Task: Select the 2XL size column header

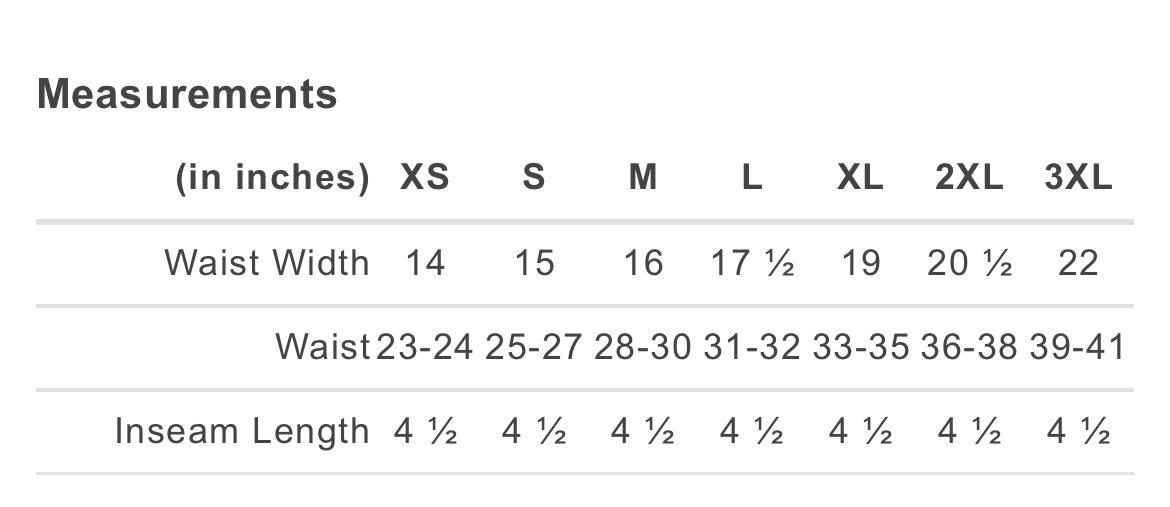Action: click(969, 178)
